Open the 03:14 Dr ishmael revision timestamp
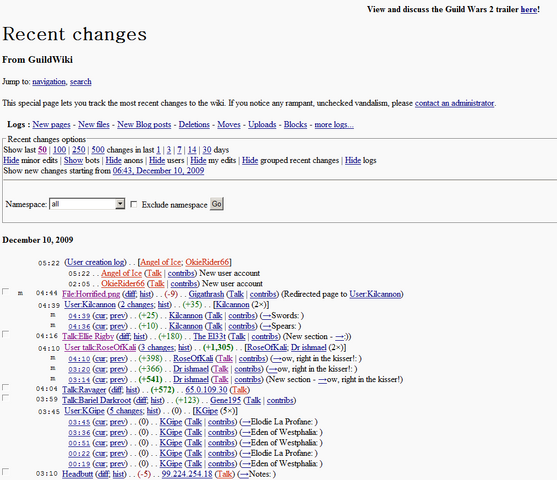This screenshot has height=480, width=557. coord(79,380)
